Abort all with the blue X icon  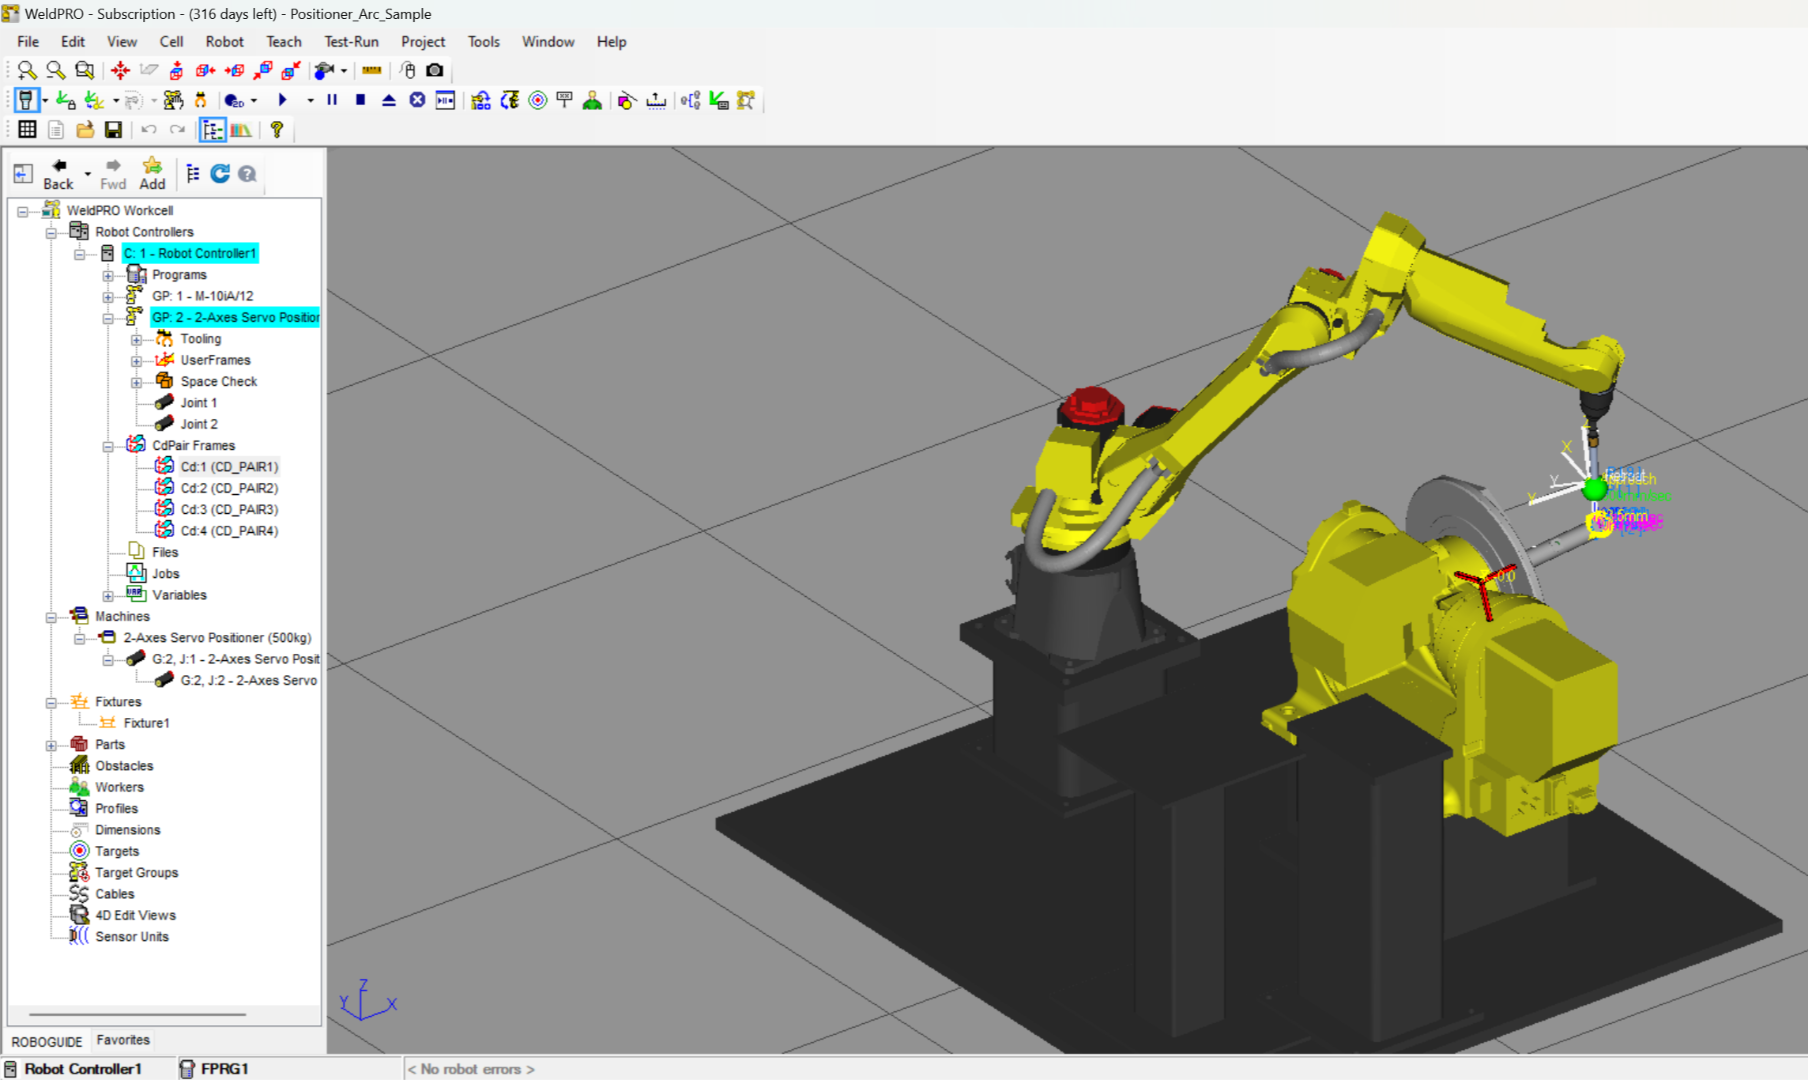tap(417, 100)
